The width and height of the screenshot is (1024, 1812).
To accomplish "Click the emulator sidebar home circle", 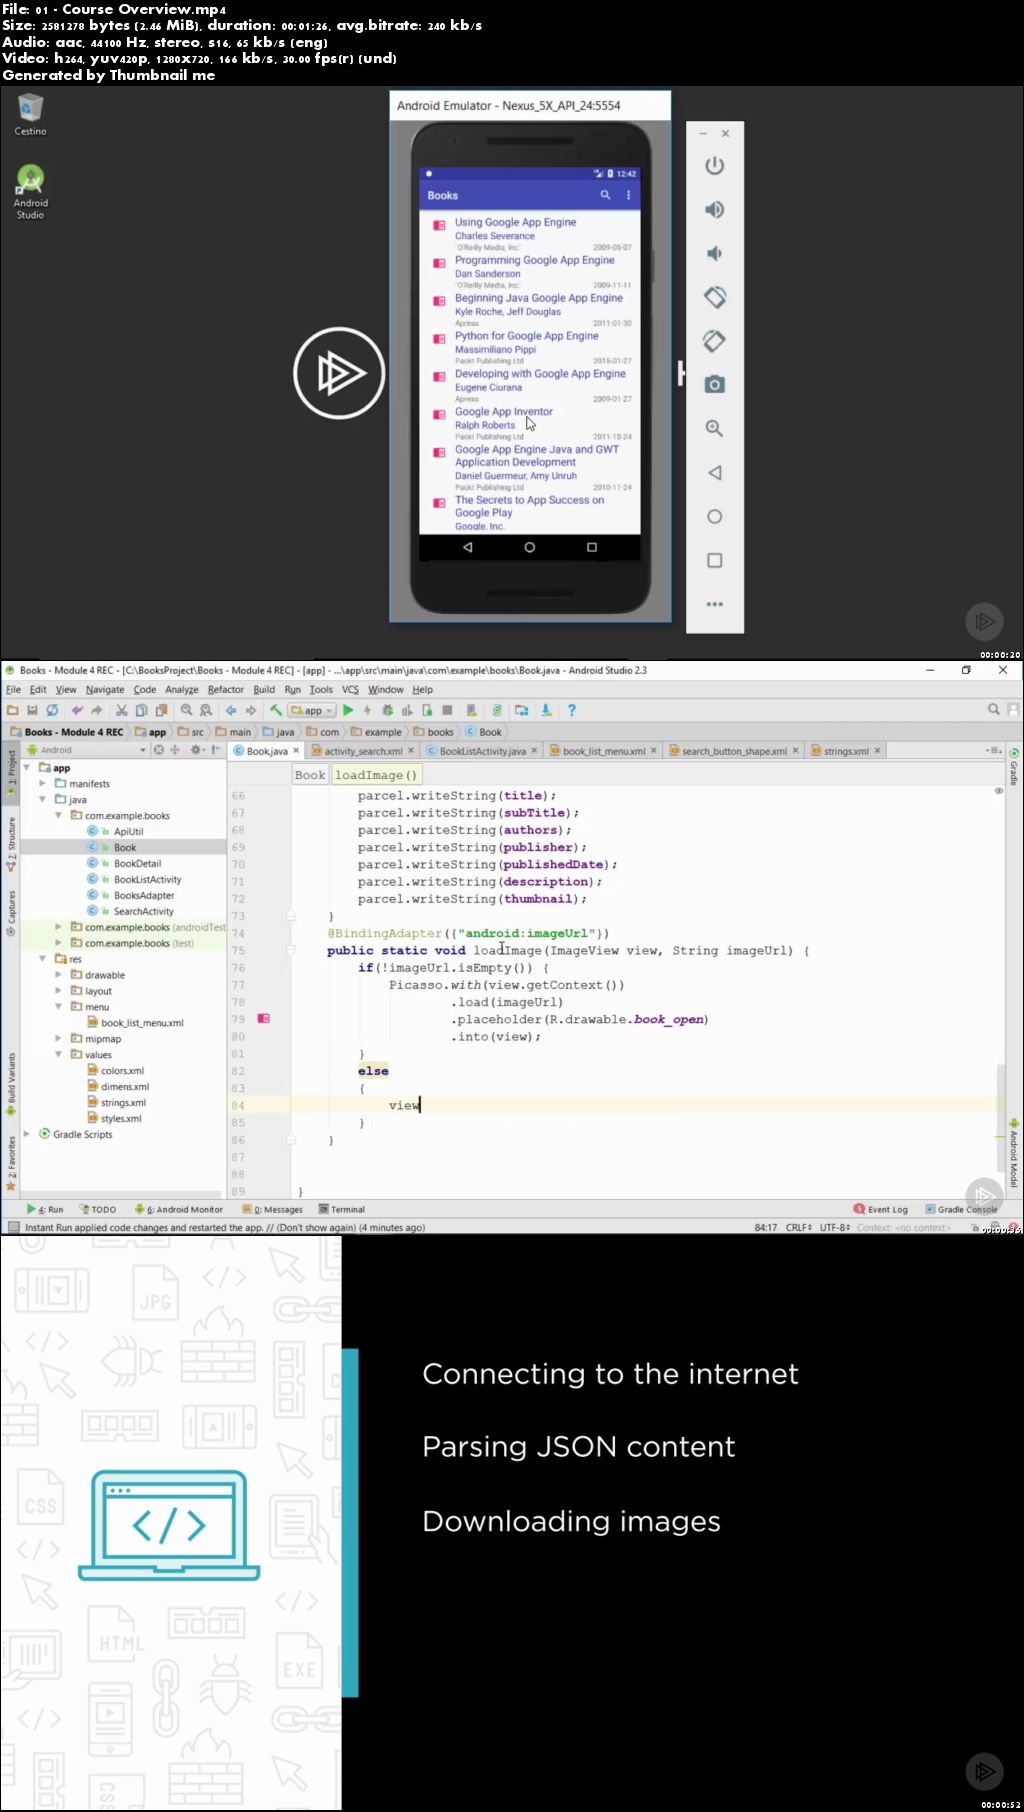I will coord(714,516).
